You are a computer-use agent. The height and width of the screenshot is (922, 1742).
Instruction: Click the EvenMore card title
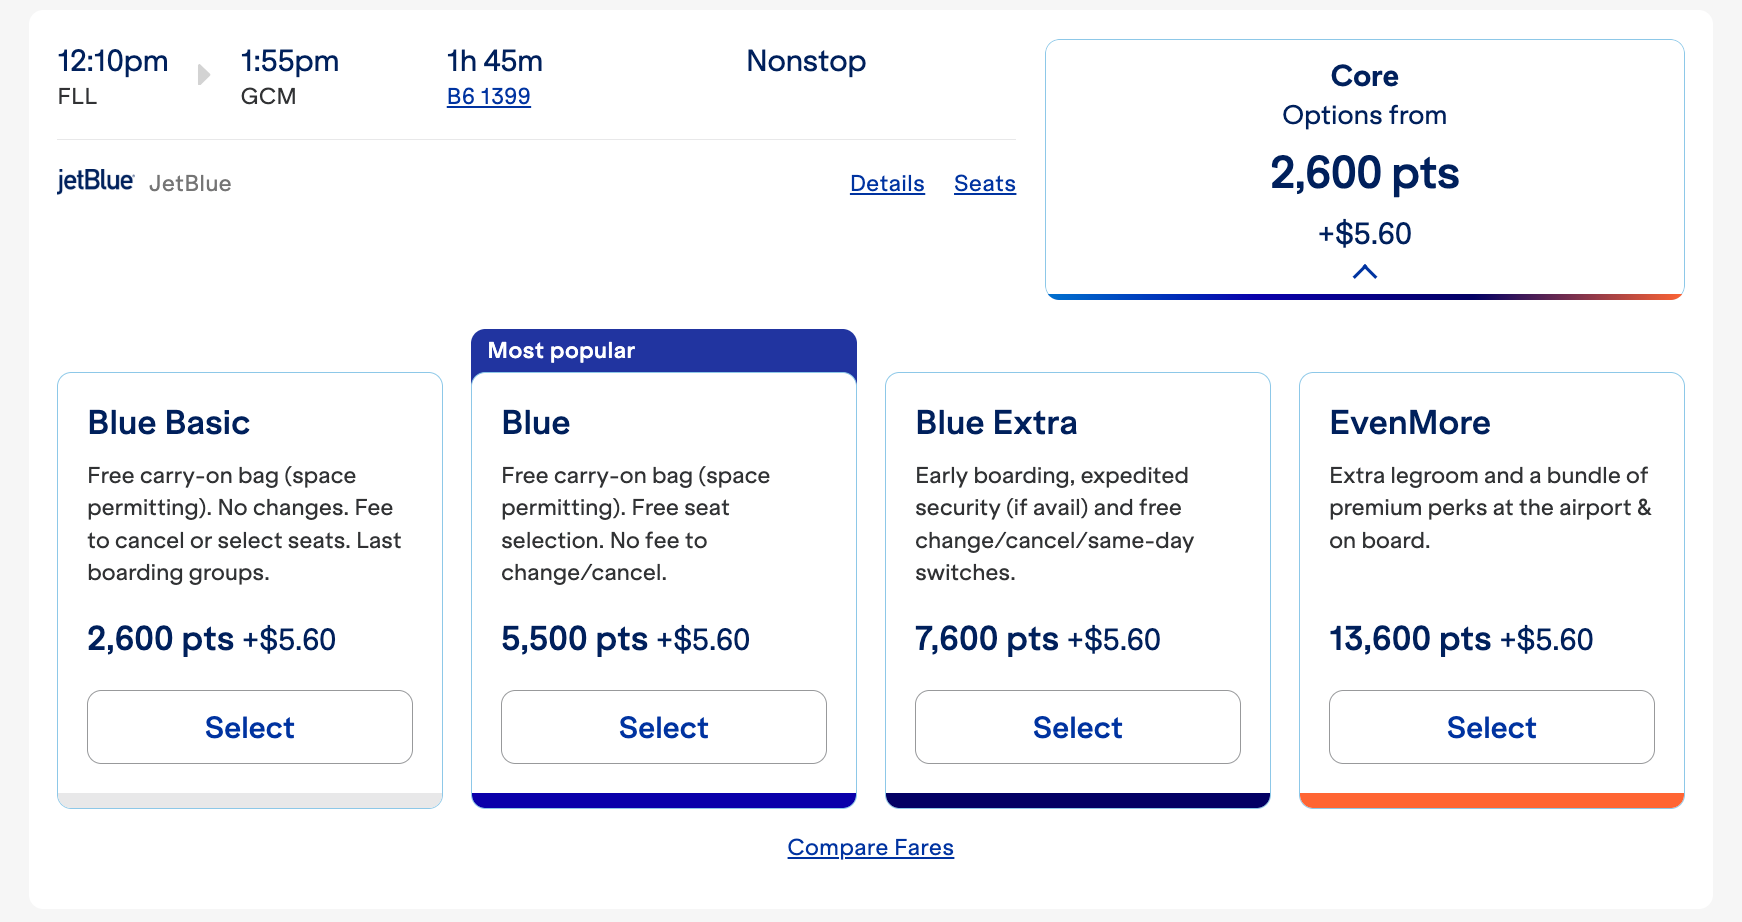pyautogui.click(x=1410, y=422)
